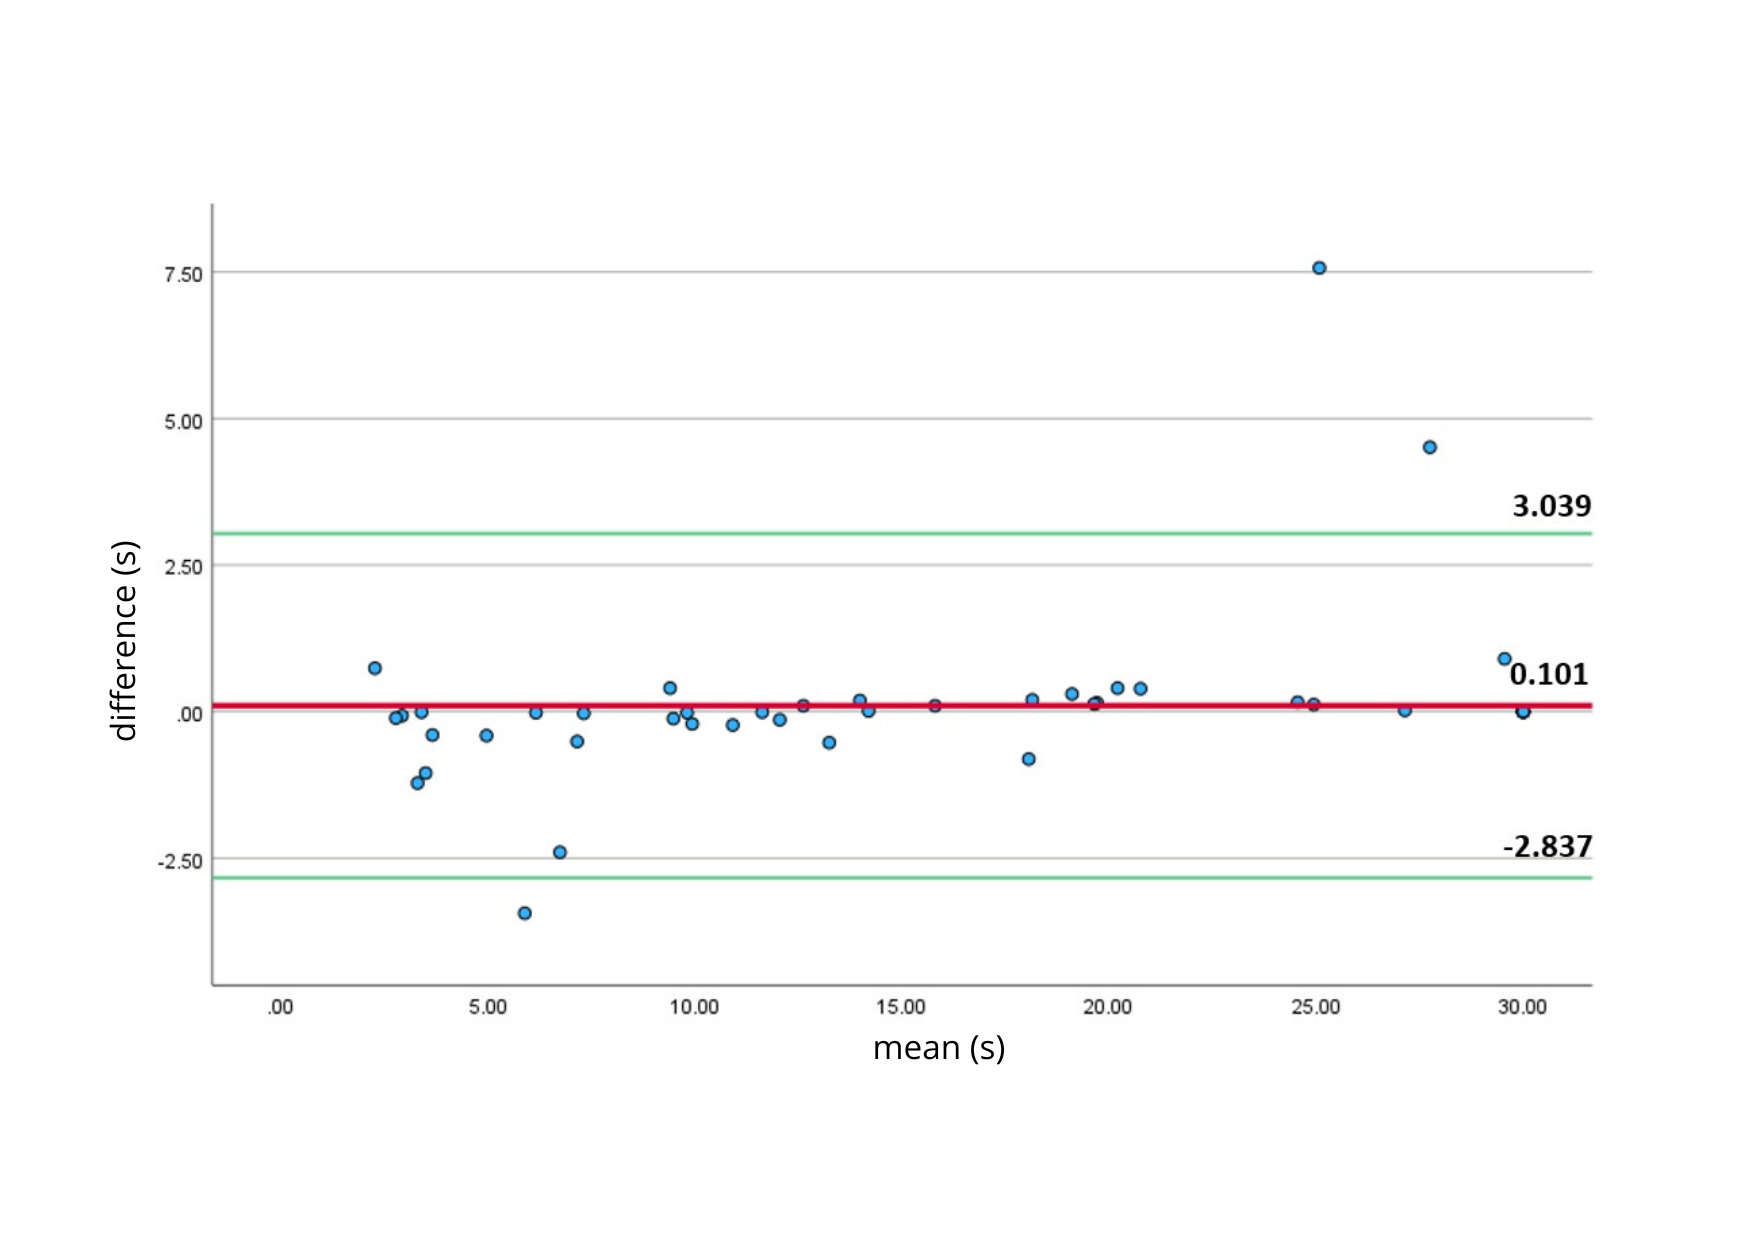Viewport: 1748px width, 1240px height.
Task: Click the 3.039 upper limit label
Action: 1549,507
